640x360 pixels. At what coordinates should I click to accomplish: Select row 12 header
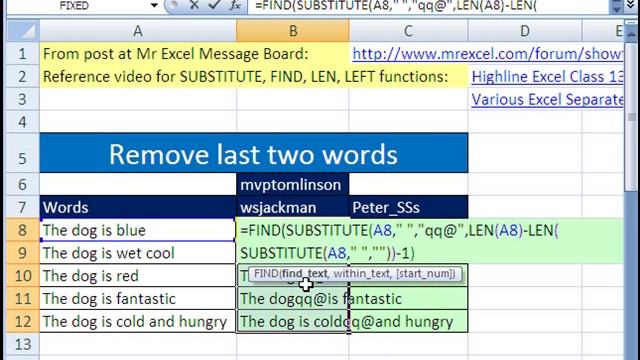tap(23, 321)
